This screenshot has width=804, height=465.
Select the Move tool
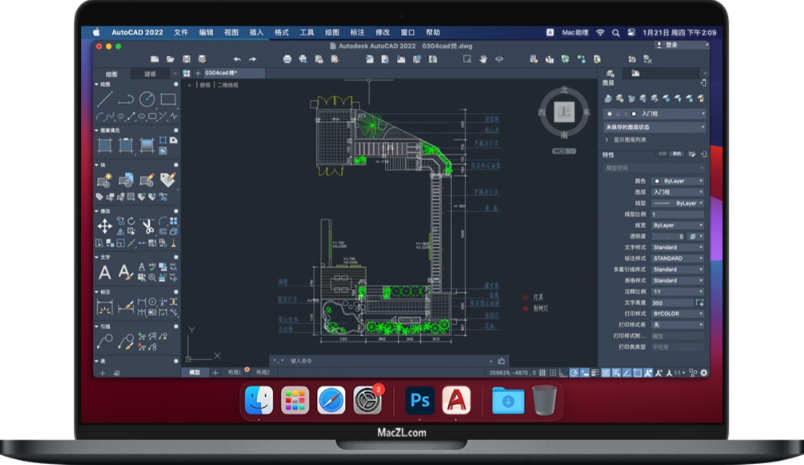pyautogui.click(x=105, y=226)
